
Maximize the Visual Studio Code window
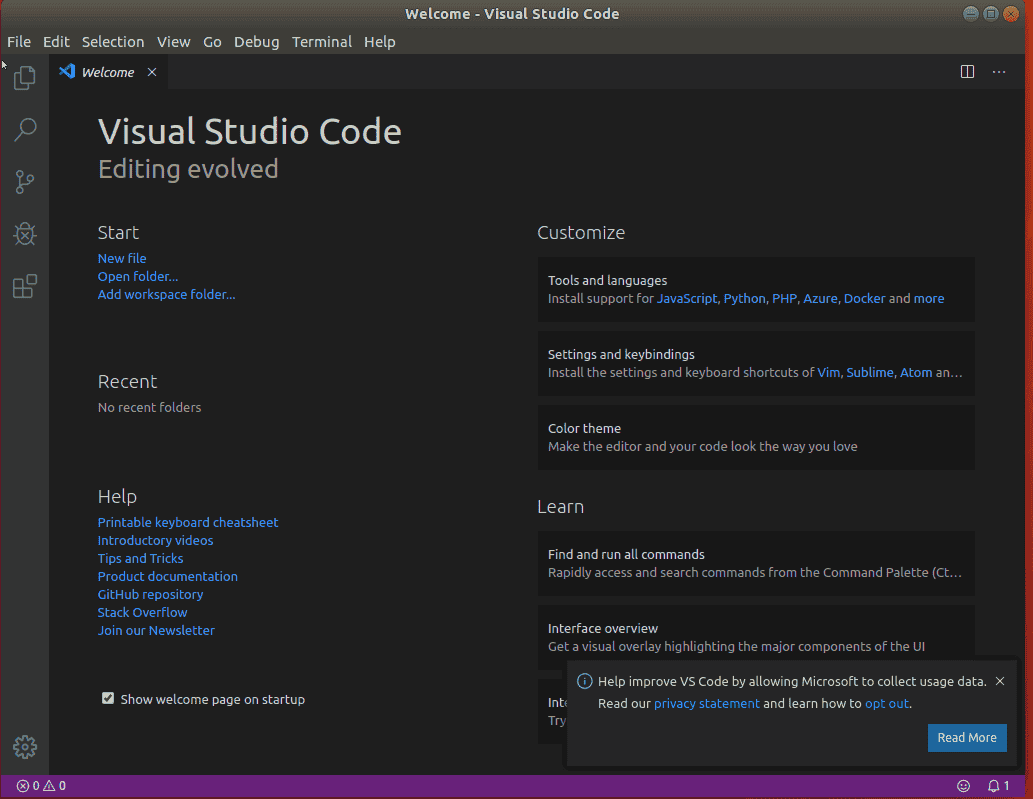[991, 14]
